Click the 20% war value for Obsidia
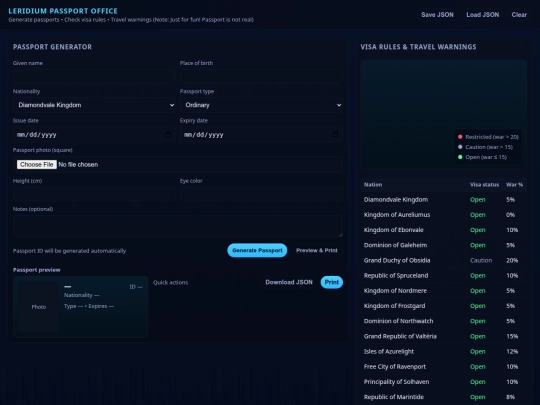 [512, 260]
